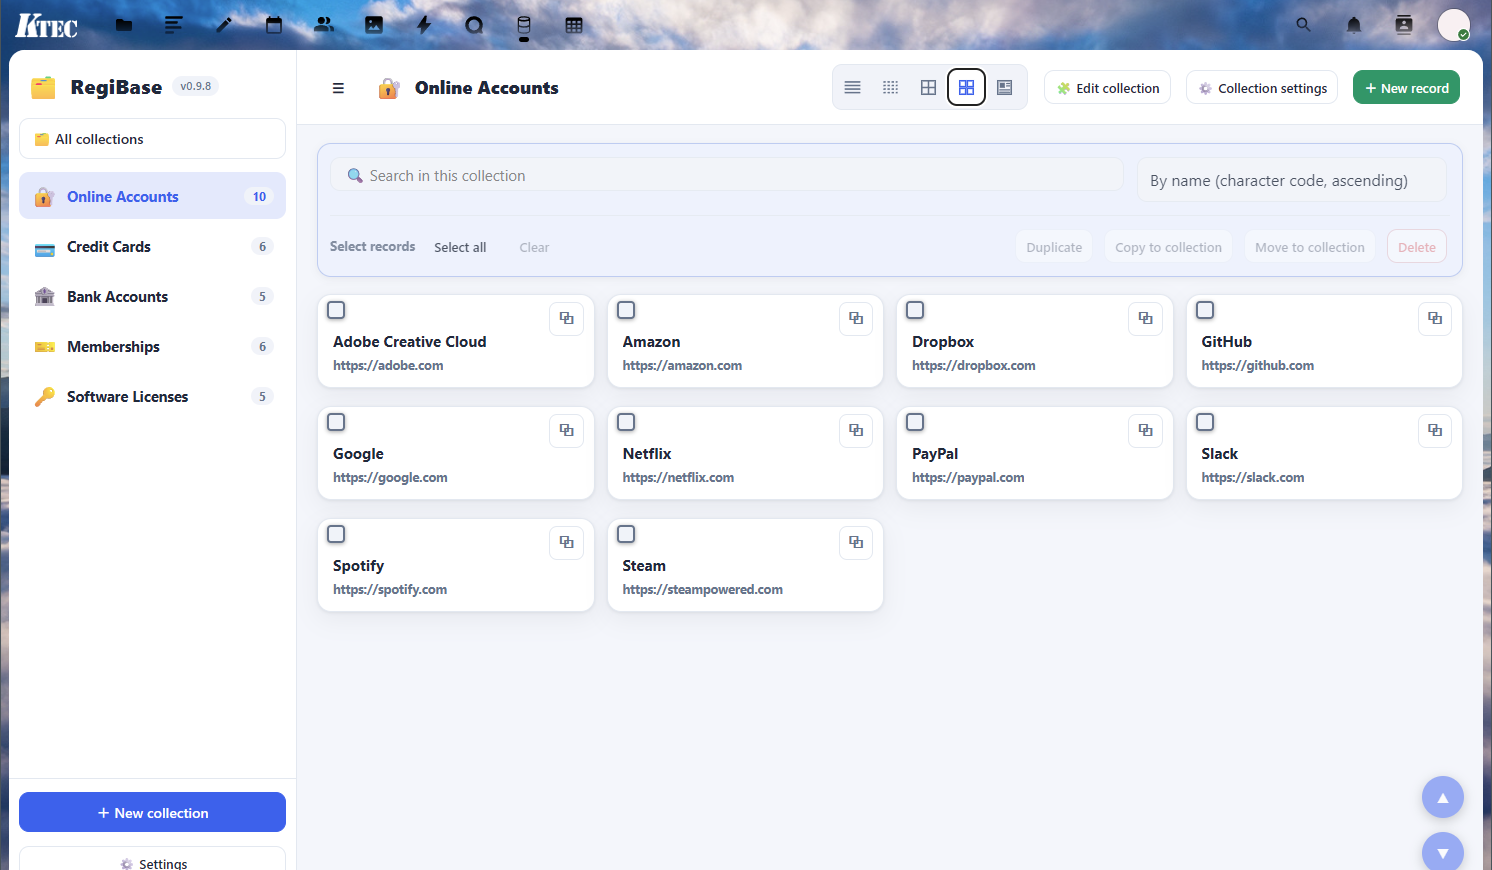Click copy icon on Dropbox card

tap(1145, 318)
